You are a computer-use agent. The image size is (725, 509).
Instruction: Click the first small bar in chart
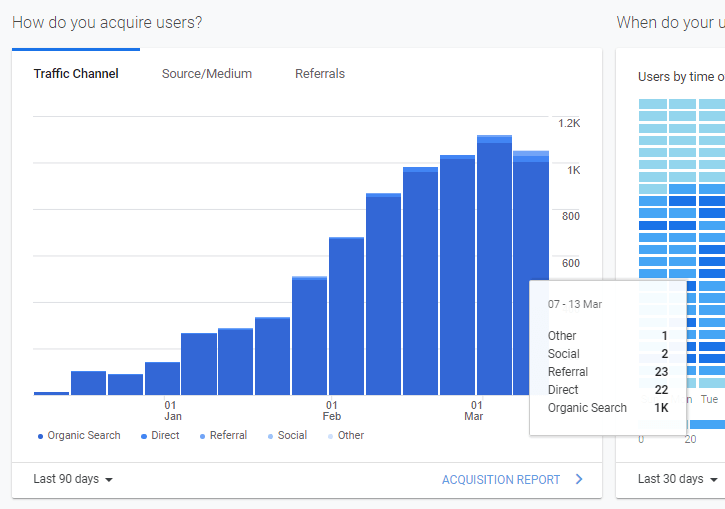(x=51, y=393)
